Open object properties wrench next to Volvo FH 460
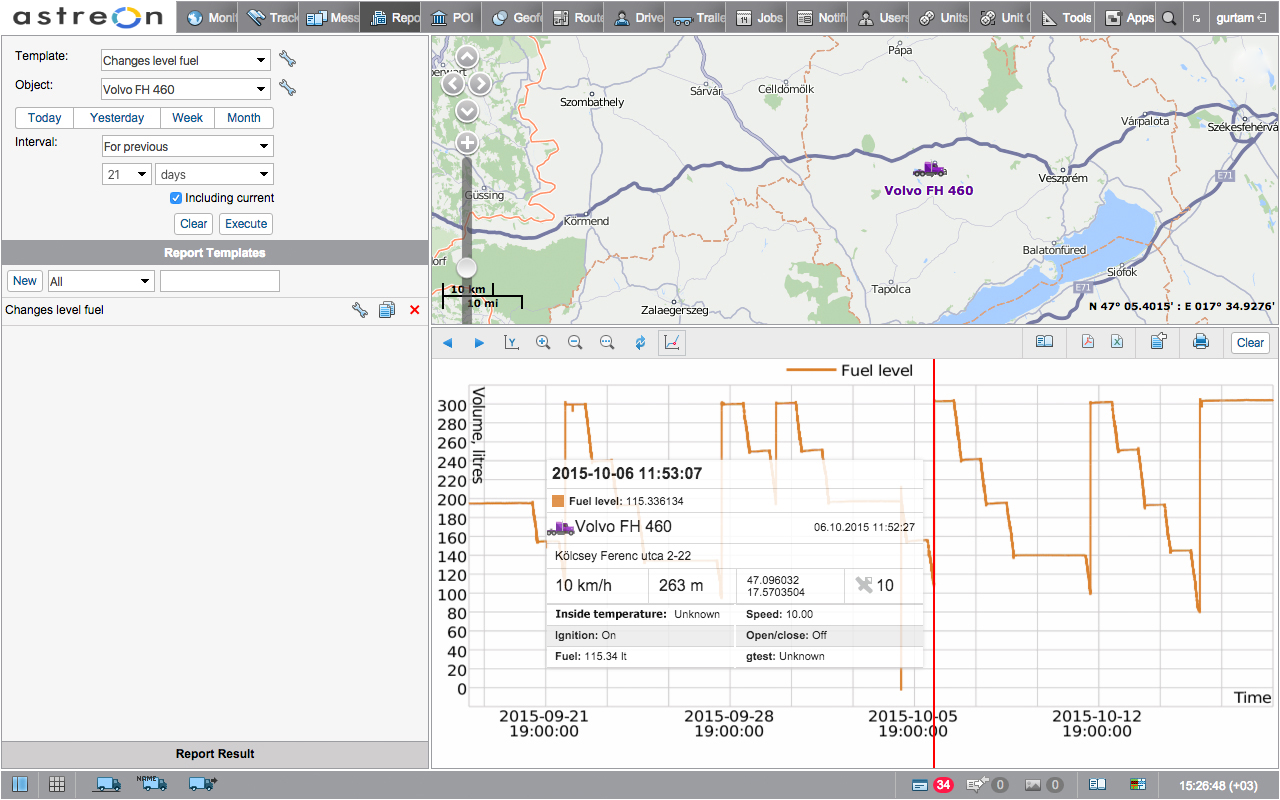The height and width of the screenshot is (800, 1280). point(287,88)
